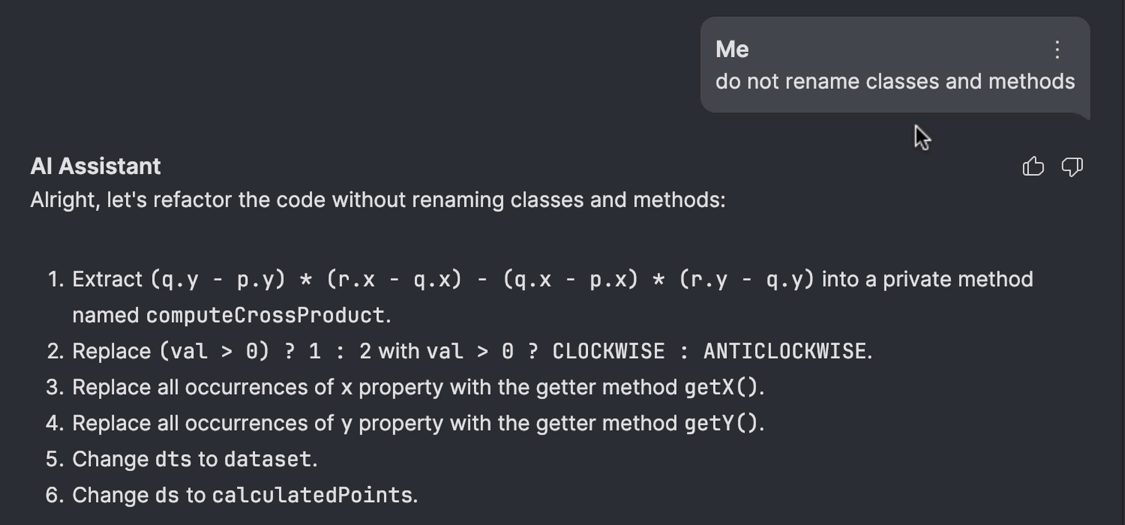Click the 'do not rename classes and methods' message
Screen dimensions: 1125x525
(895, 82)
